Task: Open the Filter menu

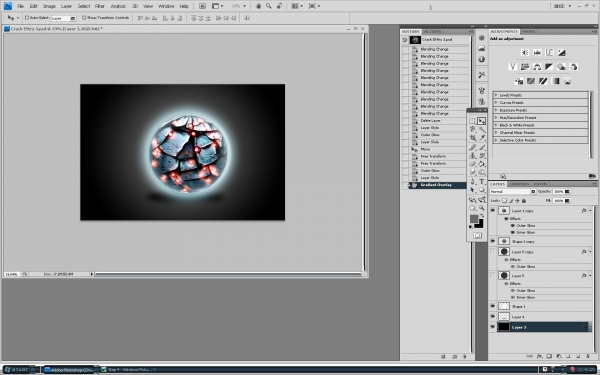Action: (x=100, y=6)
